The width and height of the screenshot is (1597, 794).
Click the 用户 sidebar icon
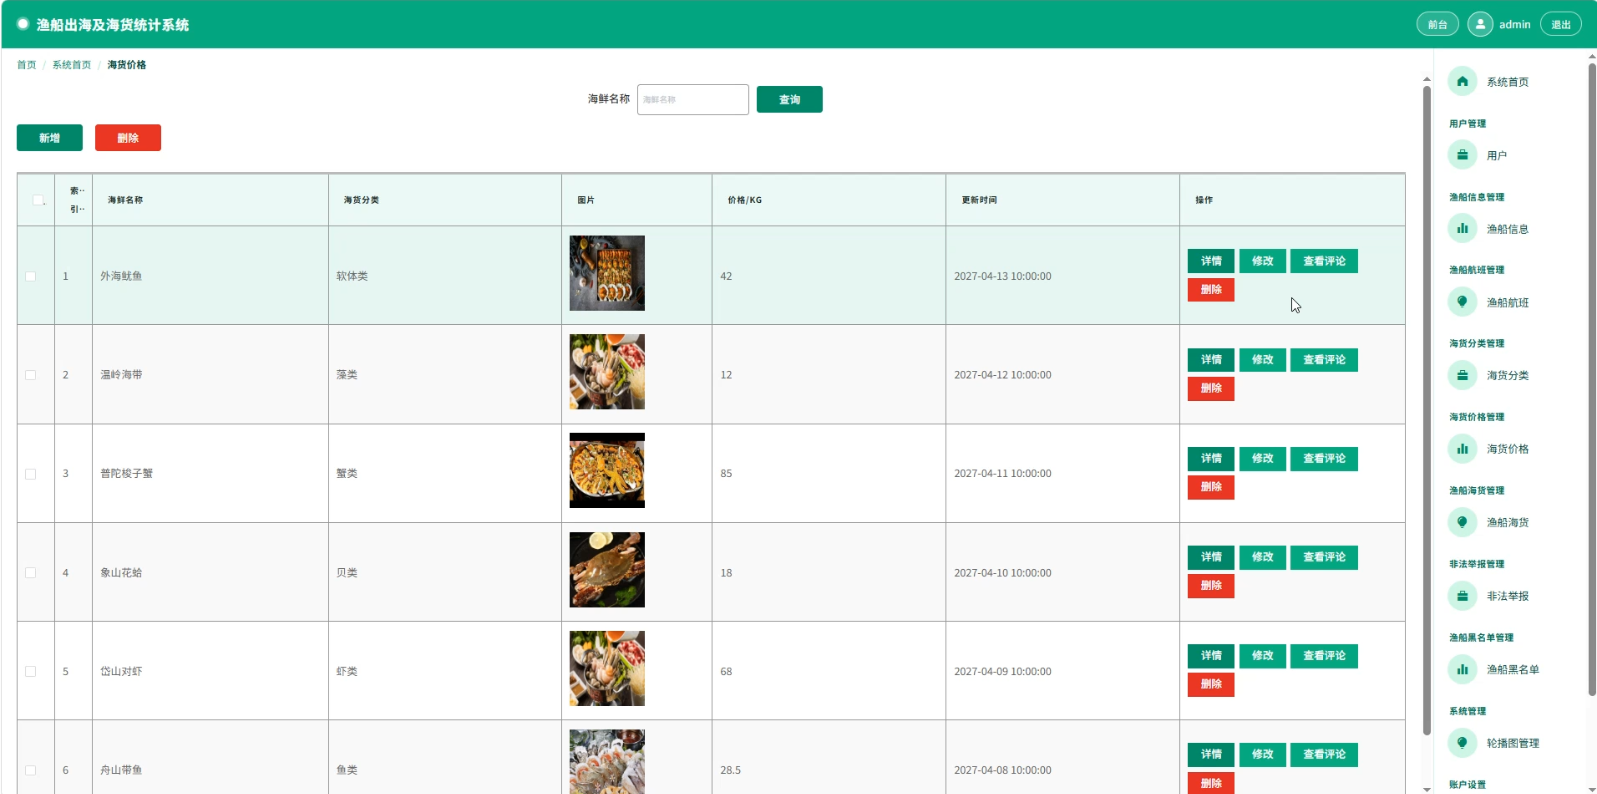tap(1462, 155)
